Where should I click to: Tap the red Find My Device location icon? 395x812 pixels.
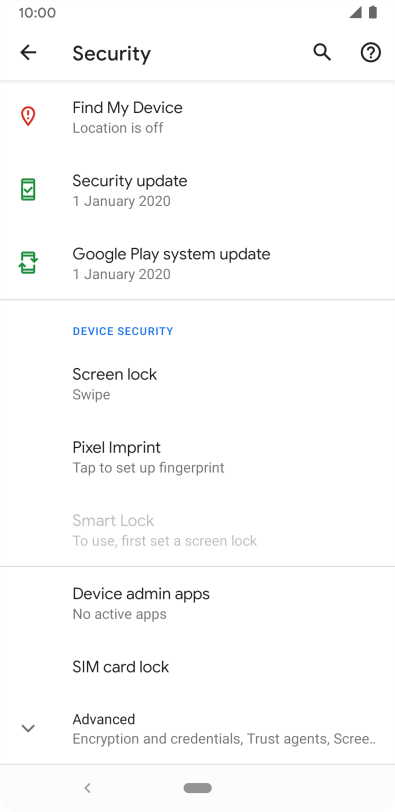tap(28, 116)
